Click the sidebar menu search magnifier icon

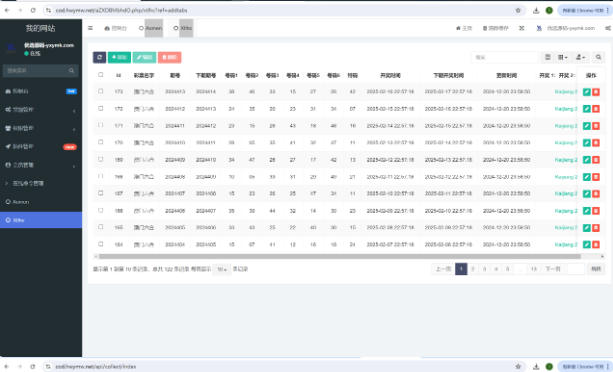coord(72,71)
